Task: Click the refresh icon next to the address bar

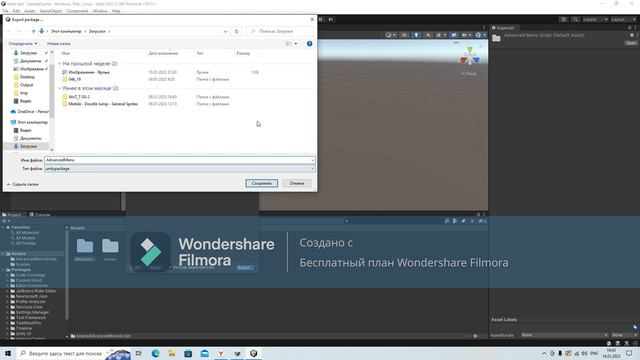Action: 237,31
